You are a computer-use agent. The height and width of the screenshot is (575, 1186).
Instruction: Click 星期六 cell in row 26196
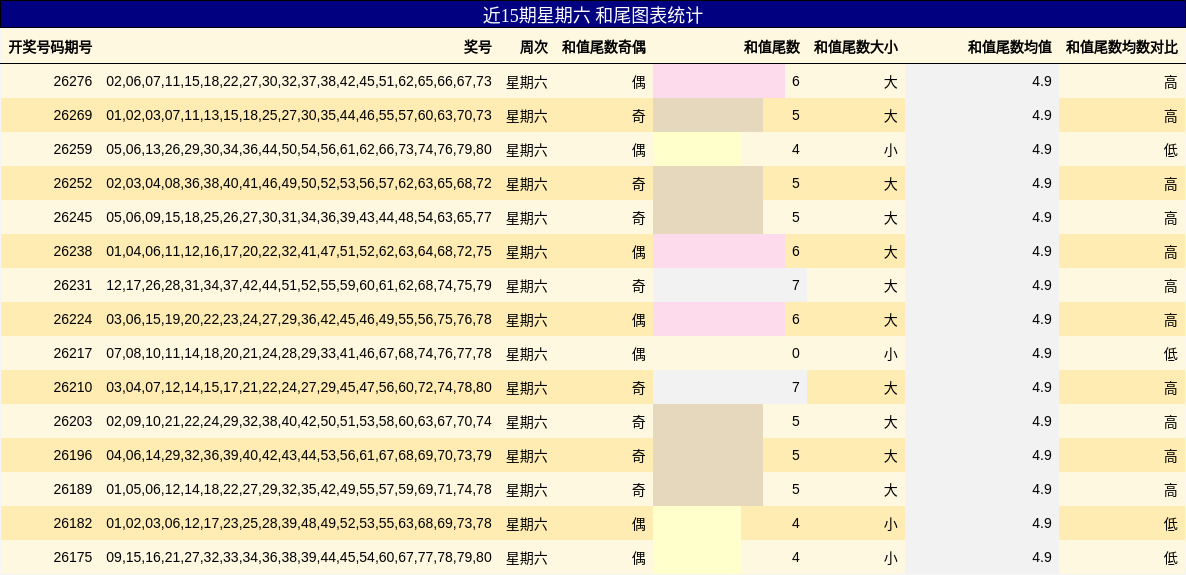coord(526,456)
